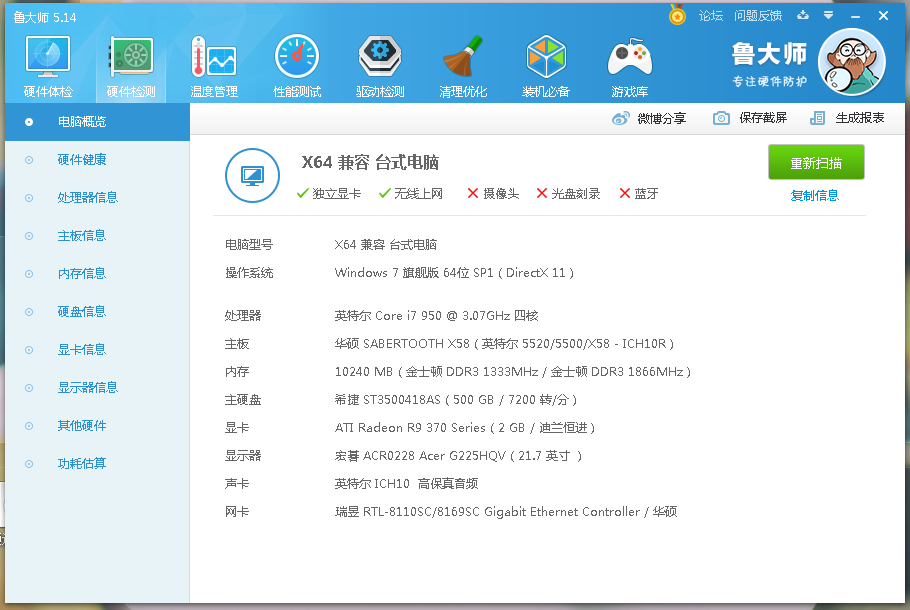
Task: Click the 鲁大师 5.14 title text
Action: pos(45,17)
